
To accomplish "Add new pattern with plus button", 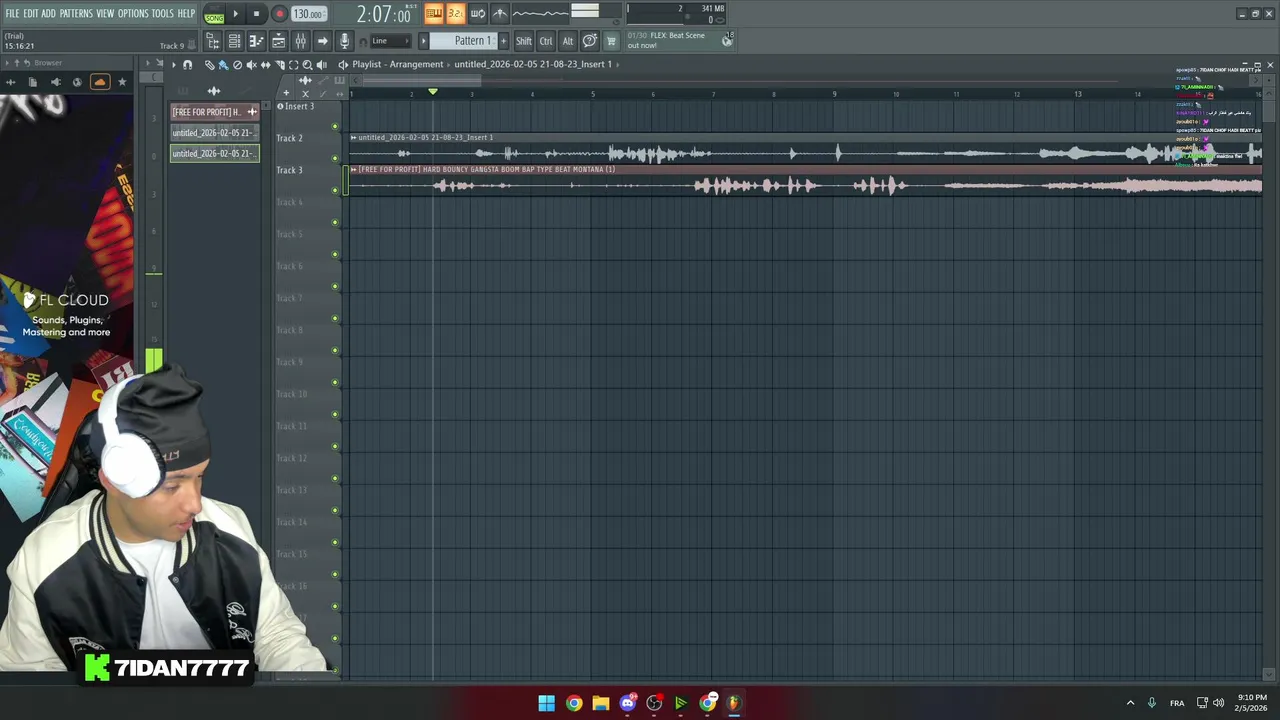I will [x=503, y=41].
